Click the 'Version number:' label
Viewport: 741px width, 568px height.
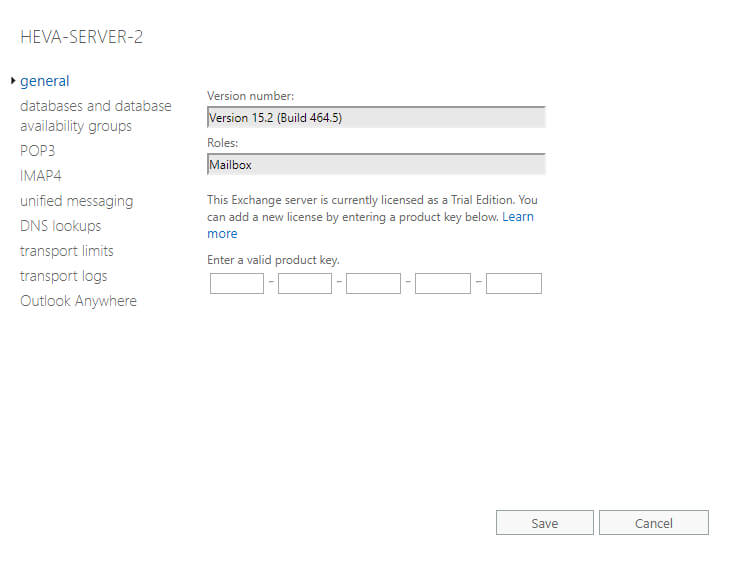click(250, 96)
